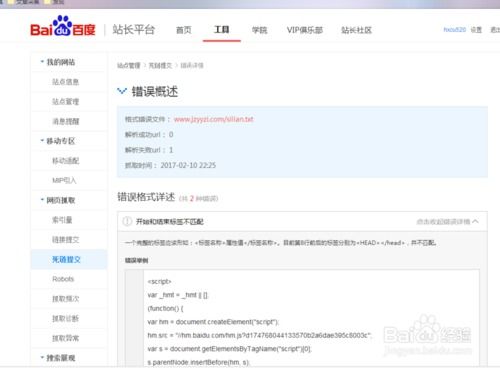Click the 开始和结束标签不匹配 error title

tap(169, 222)
